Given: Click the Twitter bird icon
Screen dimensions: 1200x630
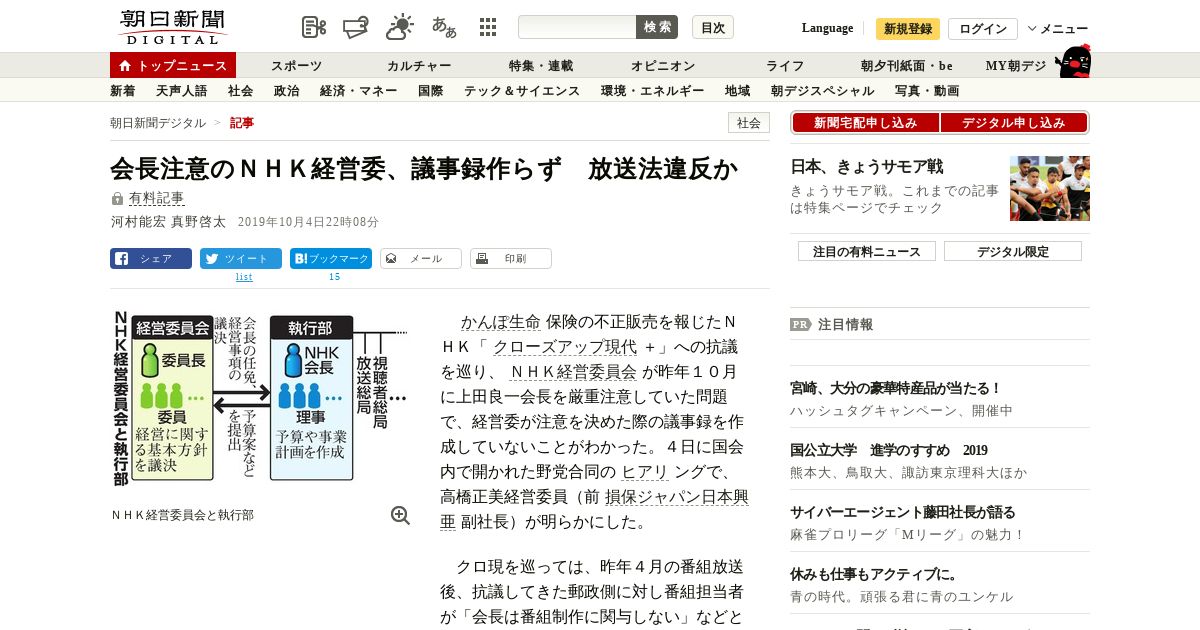Looking at the screenshot, I should tap(211, 258).
